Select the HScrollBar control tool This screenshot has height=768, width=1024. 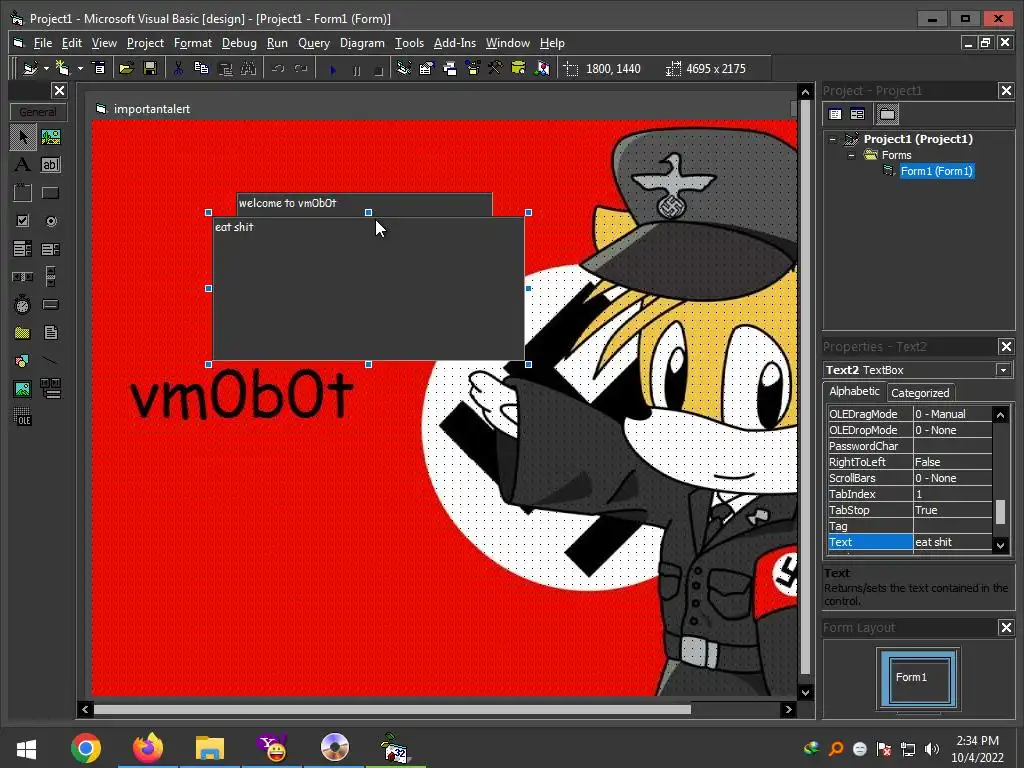23,277
